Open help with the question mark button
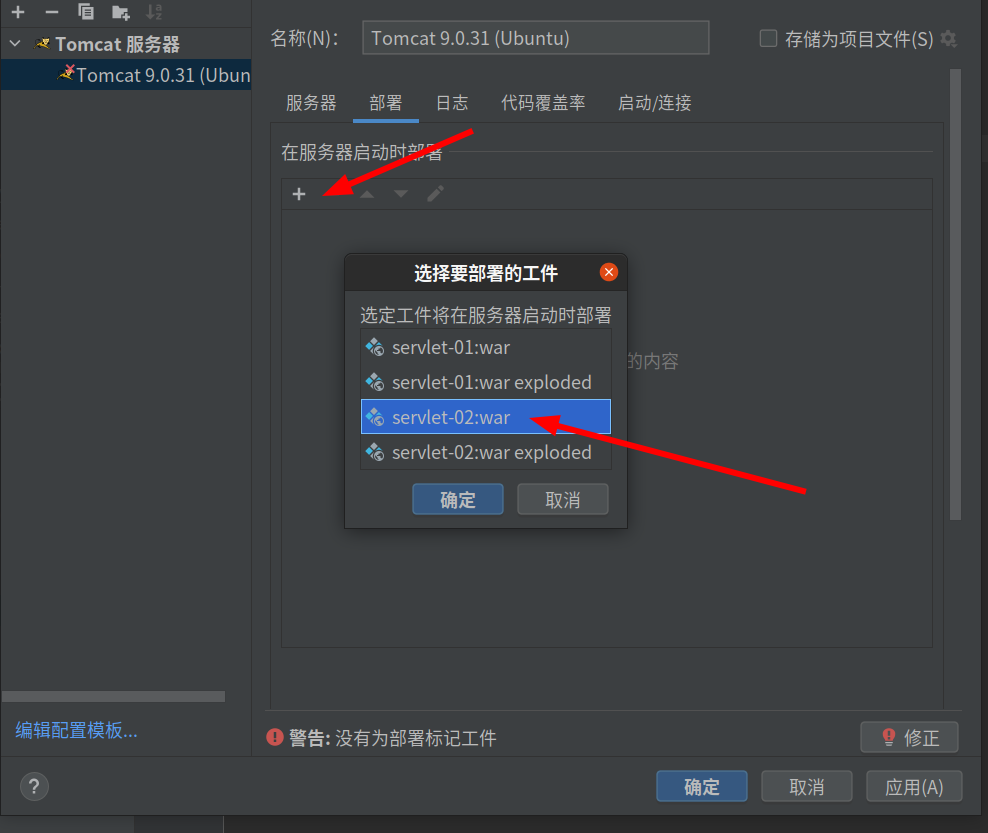988x833 pixels. 34,786
